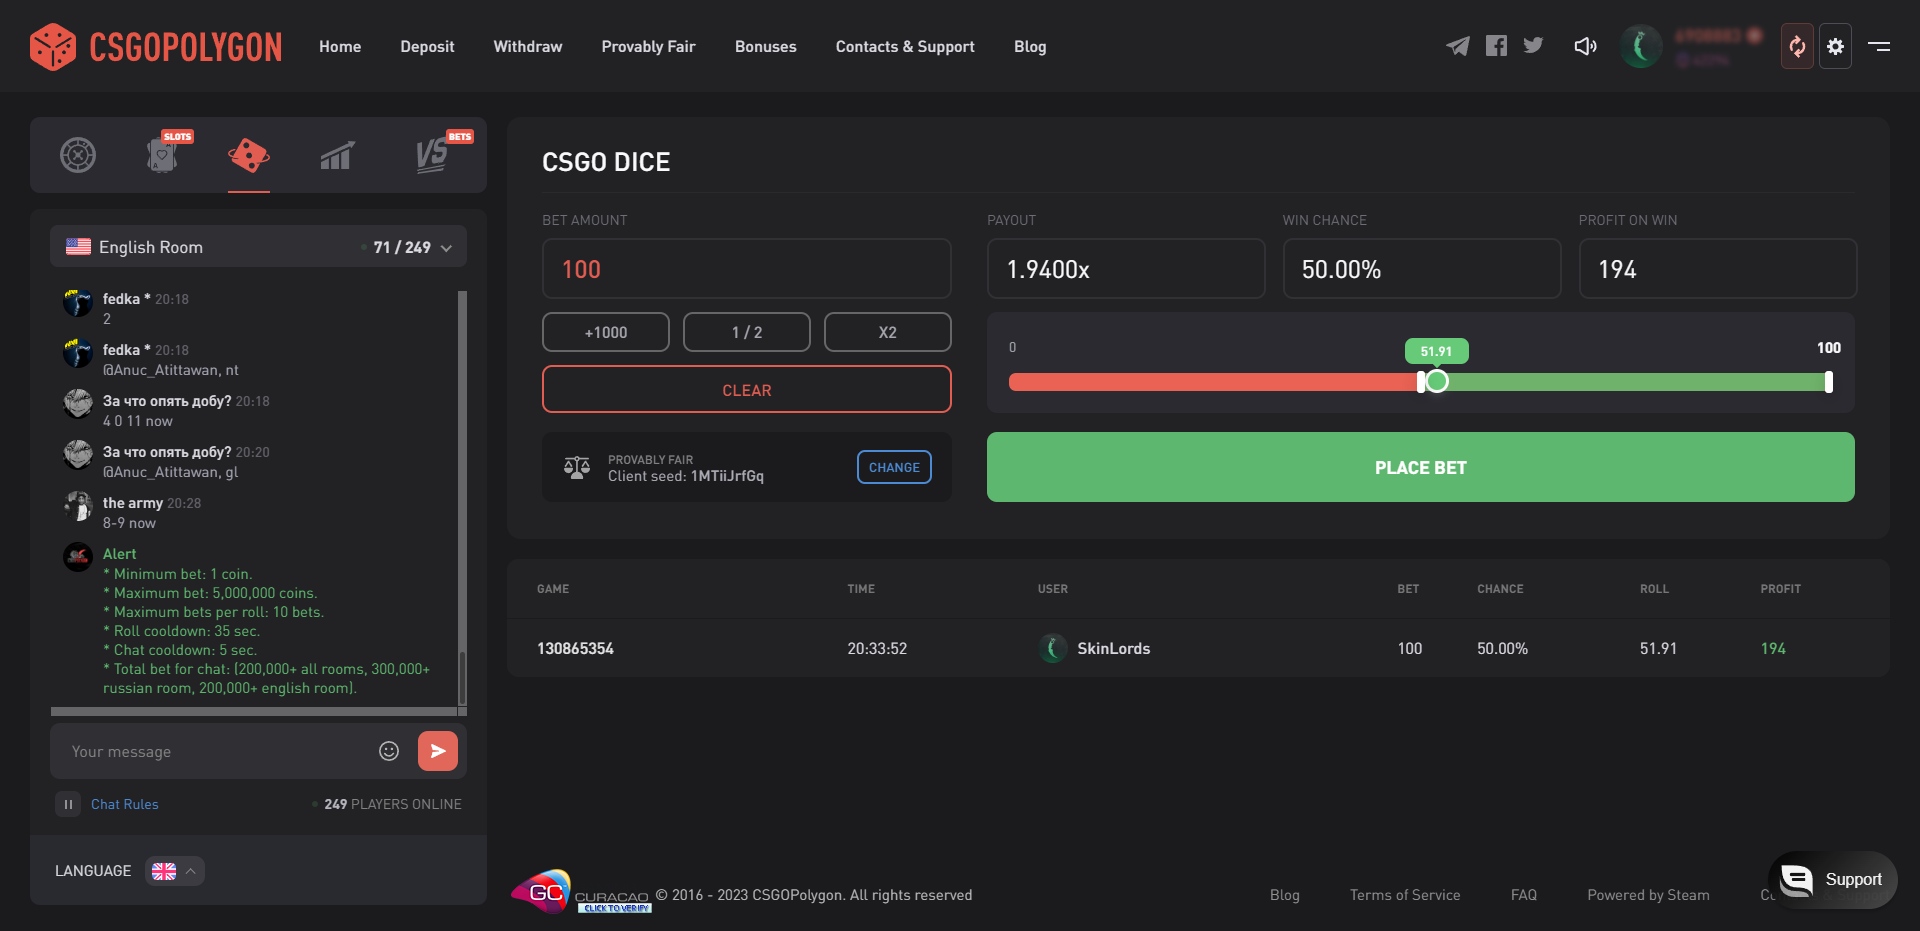This screenshot has height=931, width=1920.
Task: Click the army's chat avatar
Action: coord(78,506)
